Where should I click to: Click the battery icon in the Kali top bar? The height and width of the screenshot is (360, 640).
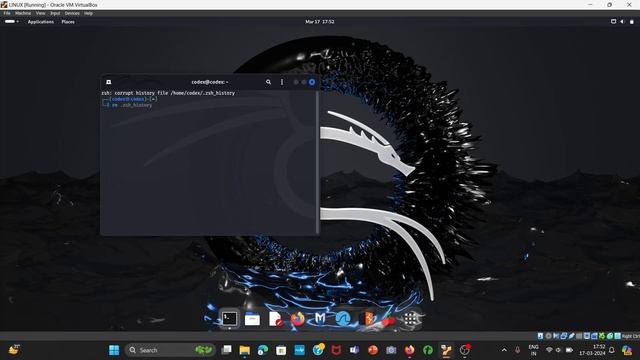[x=631, y=22]
